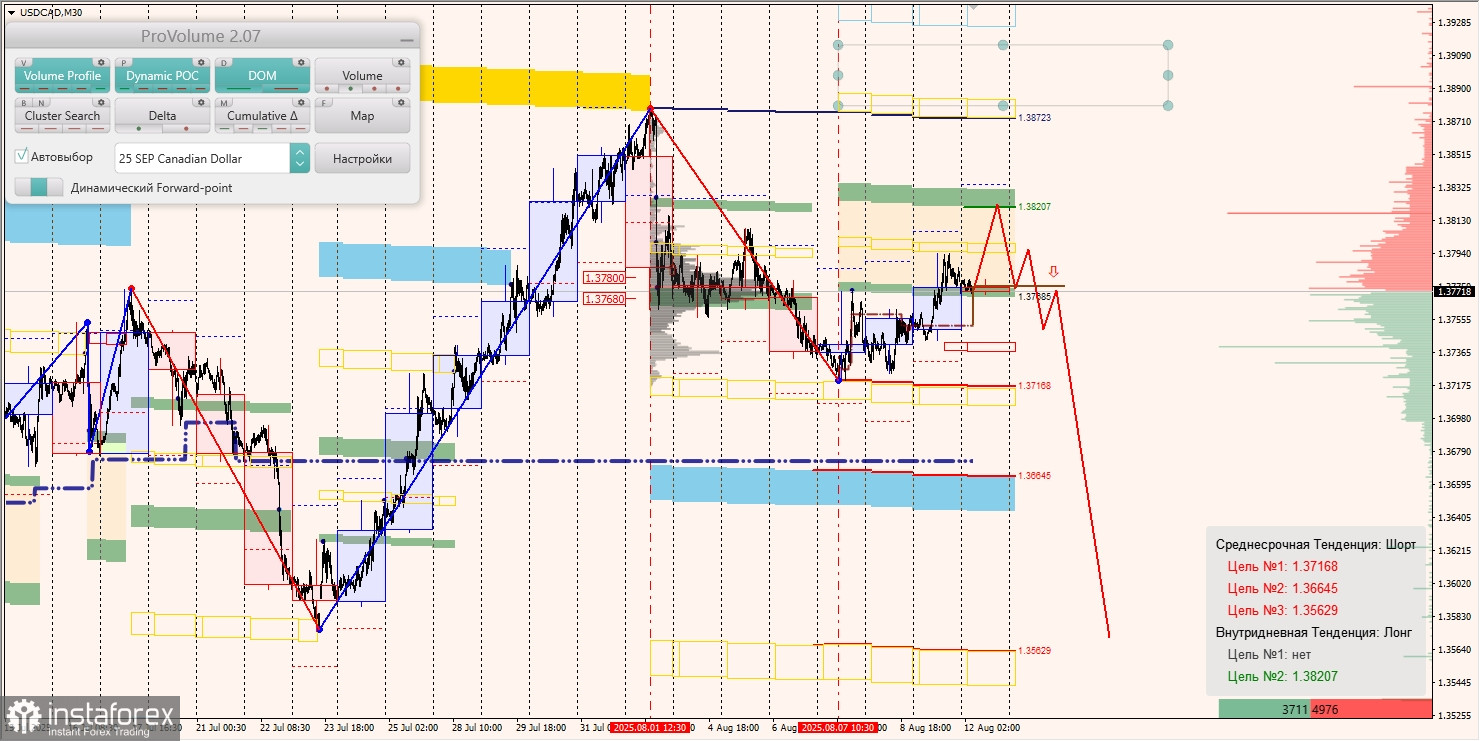Click the contract selector up/down arrows
The height and width of the screenshot is (741, 1480).
[300, 158]
